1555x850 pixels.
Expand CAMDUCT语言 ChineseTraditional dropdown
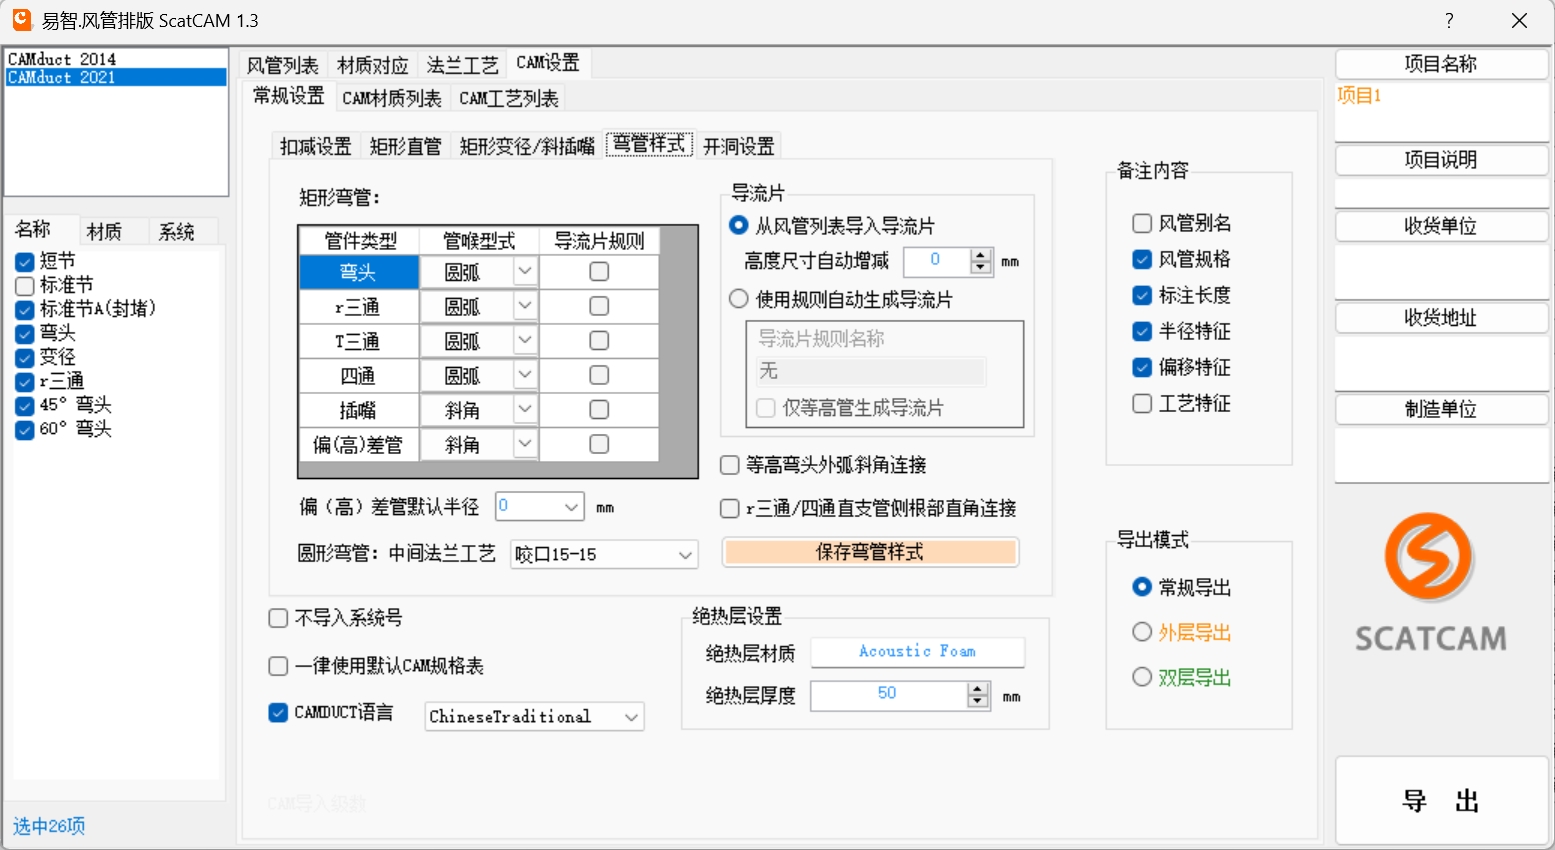tap(631, 717)
